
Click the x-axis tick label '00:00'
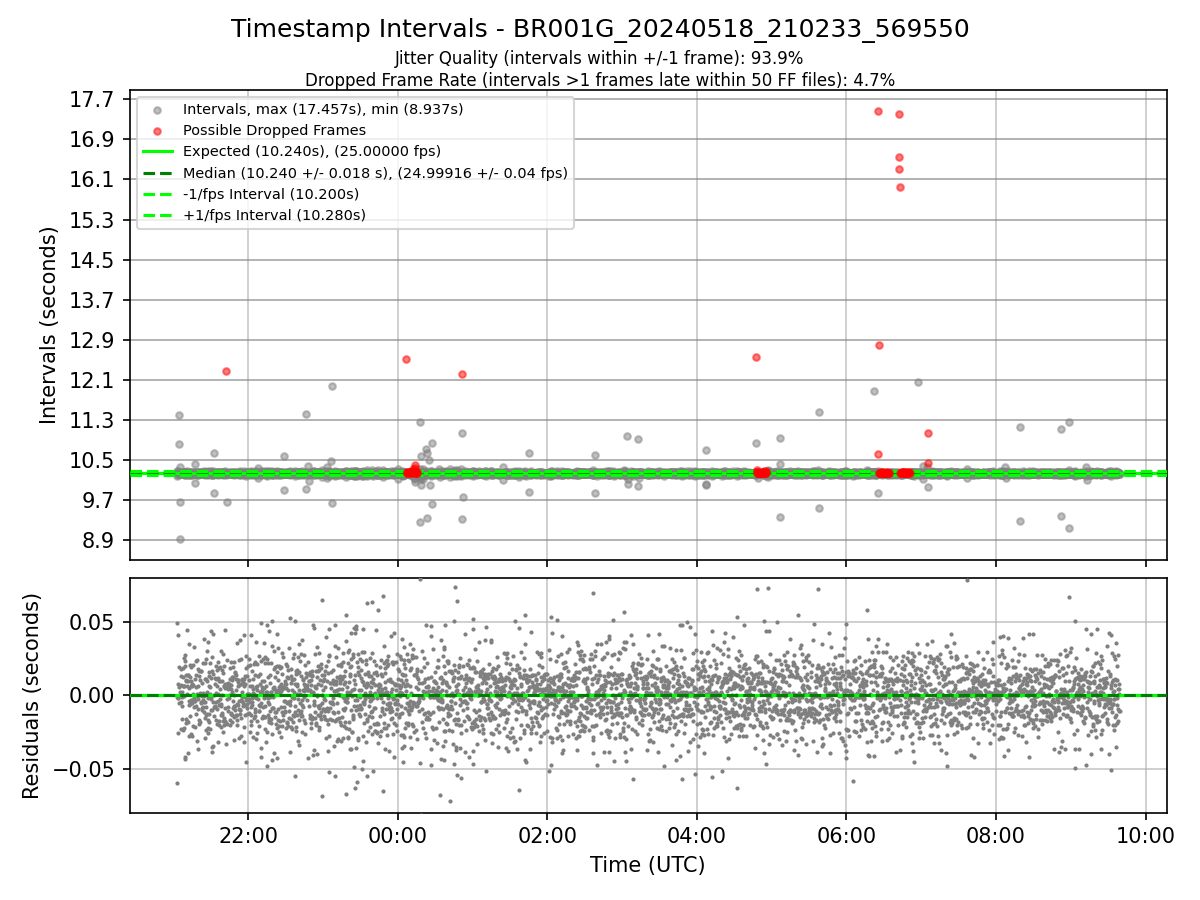pyautogui.click(x=398, y=834)
